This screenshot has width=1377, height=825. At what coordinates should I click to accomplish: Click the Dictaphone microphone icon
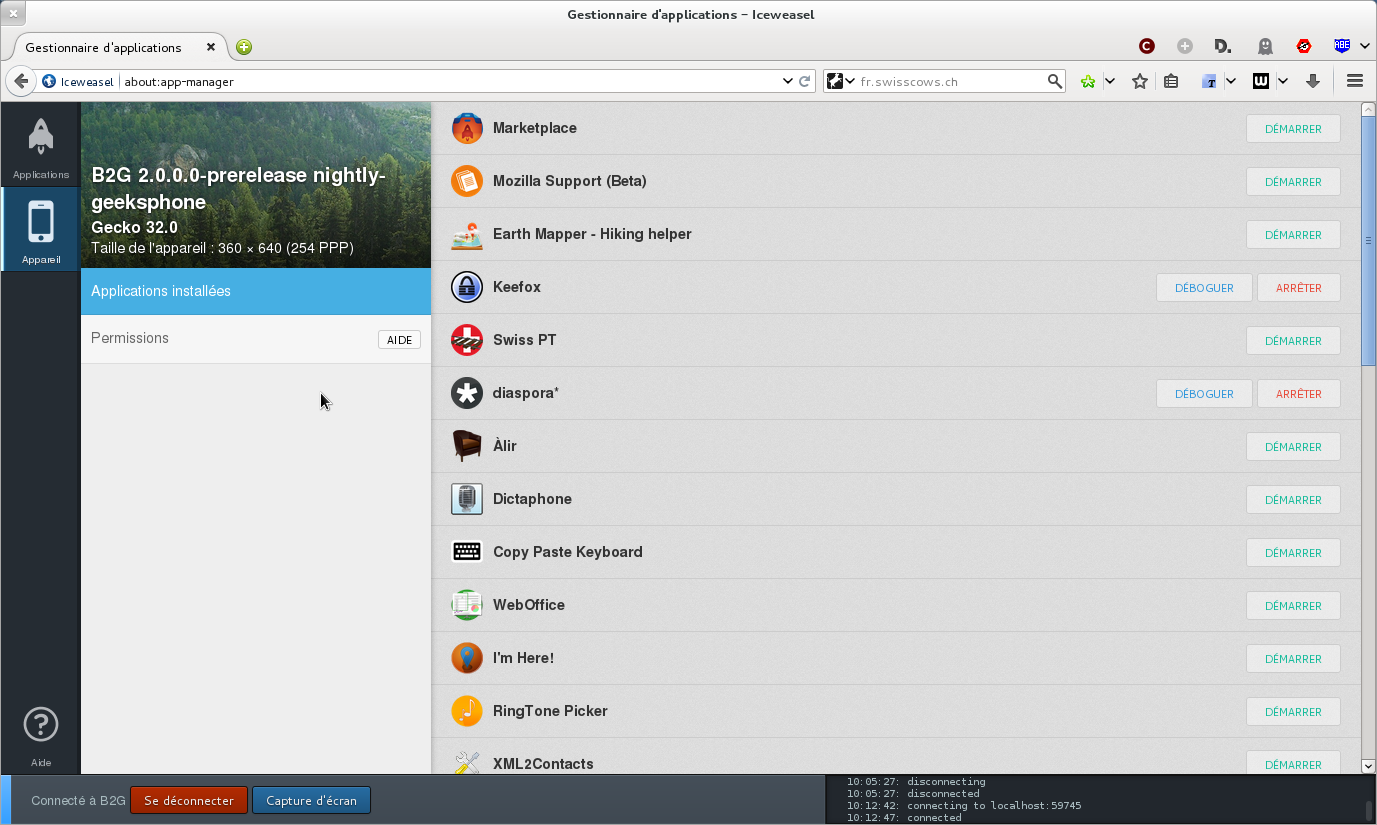(x=467, y=499)
